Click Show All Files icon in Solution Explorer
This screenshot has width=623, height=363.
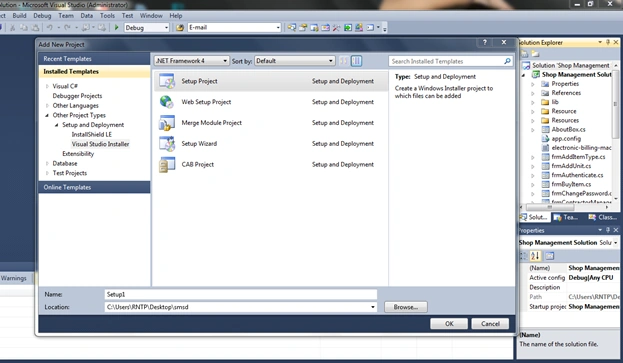535,54
